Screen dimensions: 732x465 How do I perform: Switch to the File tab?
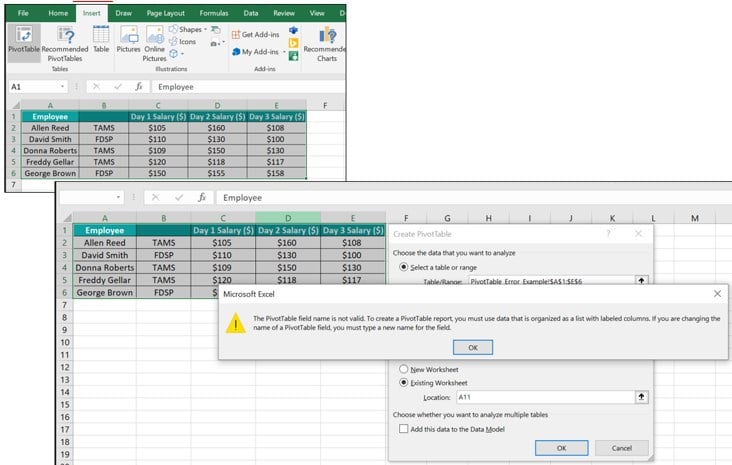(23, 13)
